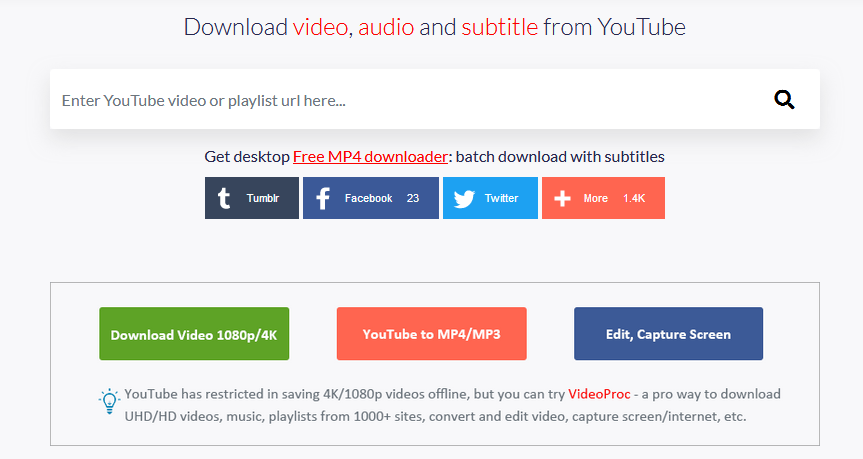Open the Edit, Capture Screen button
Screen dimensions: 863x459
668,334
